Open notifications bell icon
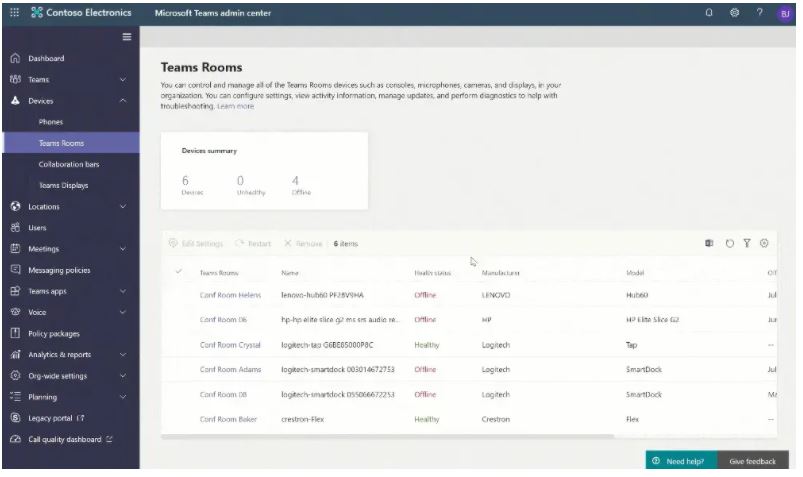 click(709, 13)
